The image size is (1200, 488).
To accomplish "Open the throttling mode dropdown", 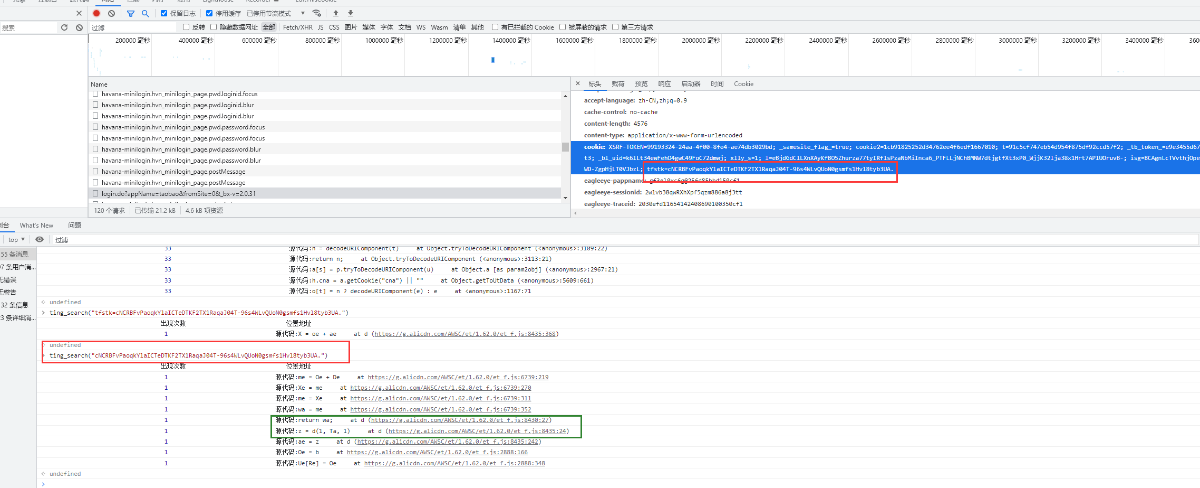I will [275, 13].
